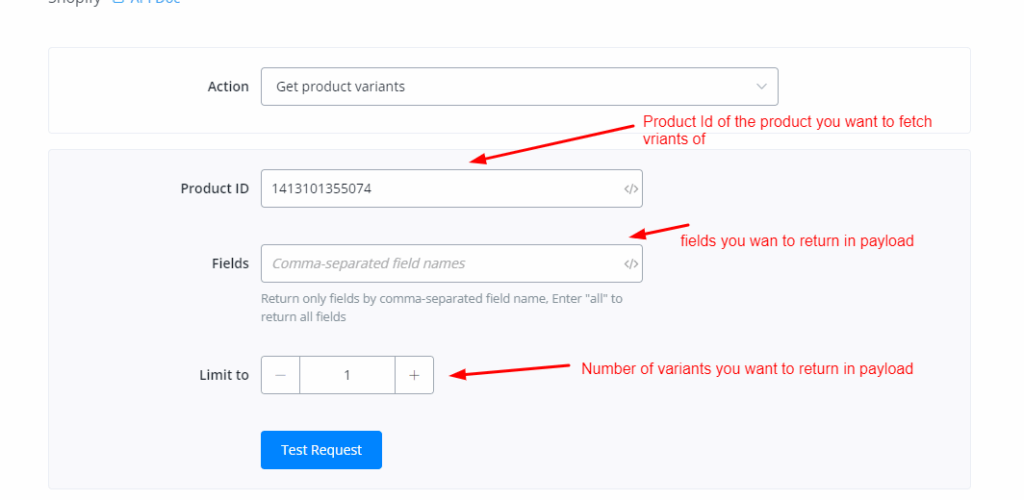Expand the Action dropdown chevron arrow
This screenshot has width=1024, height=500.
pos(762,87)
